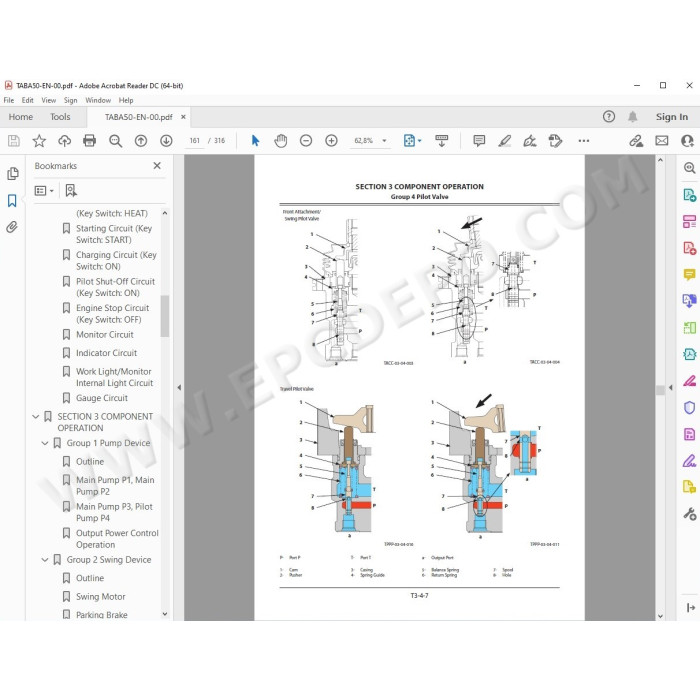Open the Attachments paperclip panel
This screenshot has height=700, width=700.
coord(12,227)
